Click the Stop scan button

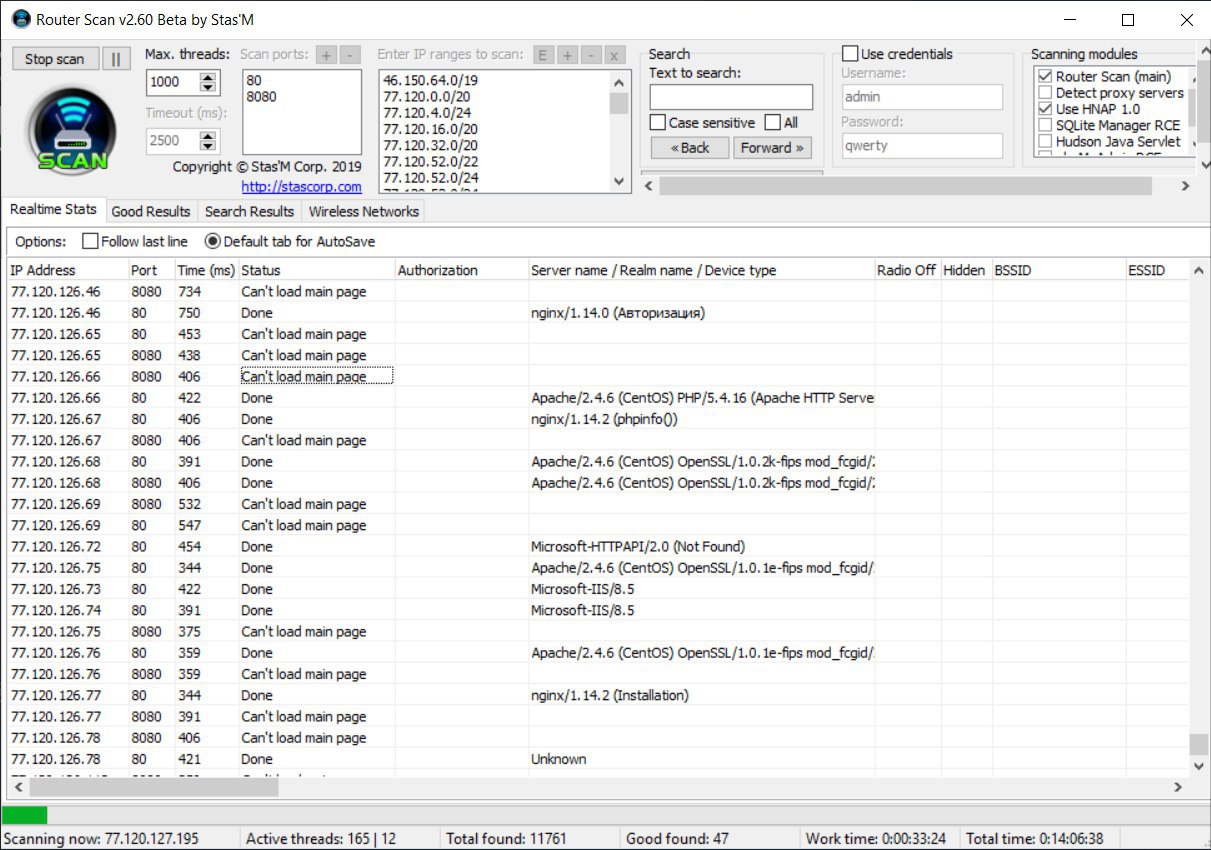(x=55, y=59)
